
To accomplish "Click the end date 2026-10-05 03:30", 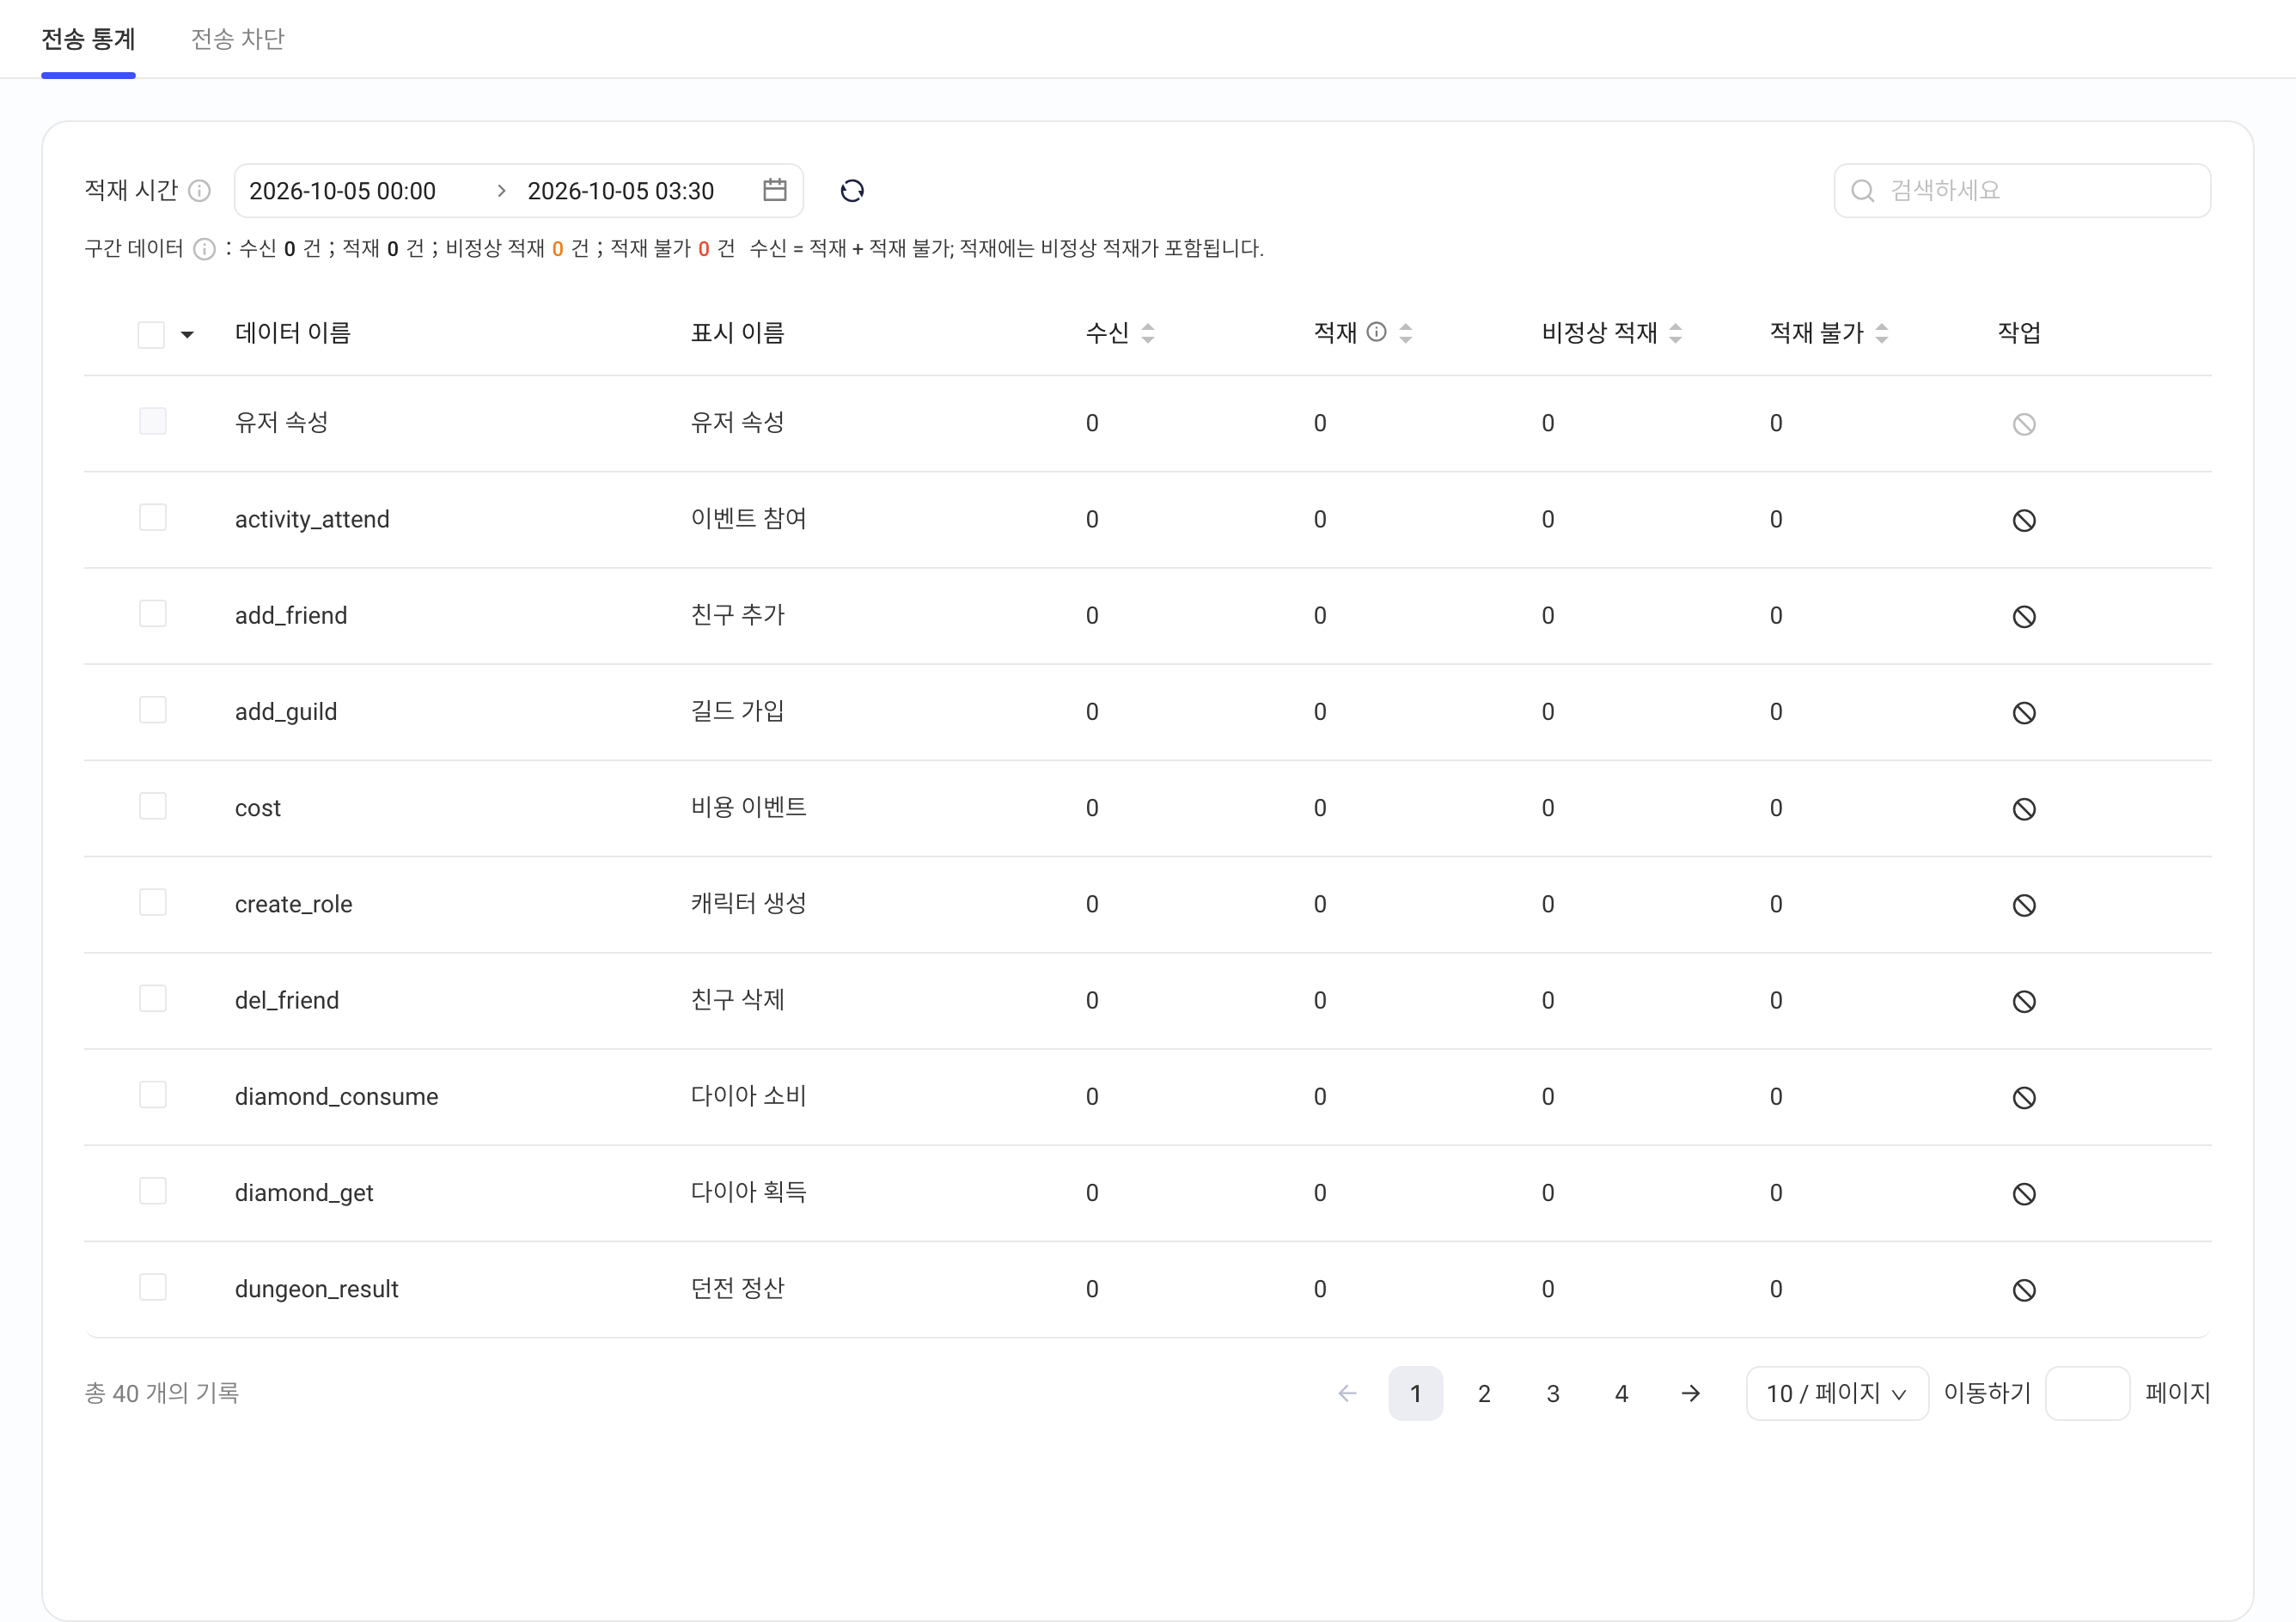I will pos(621,191).
